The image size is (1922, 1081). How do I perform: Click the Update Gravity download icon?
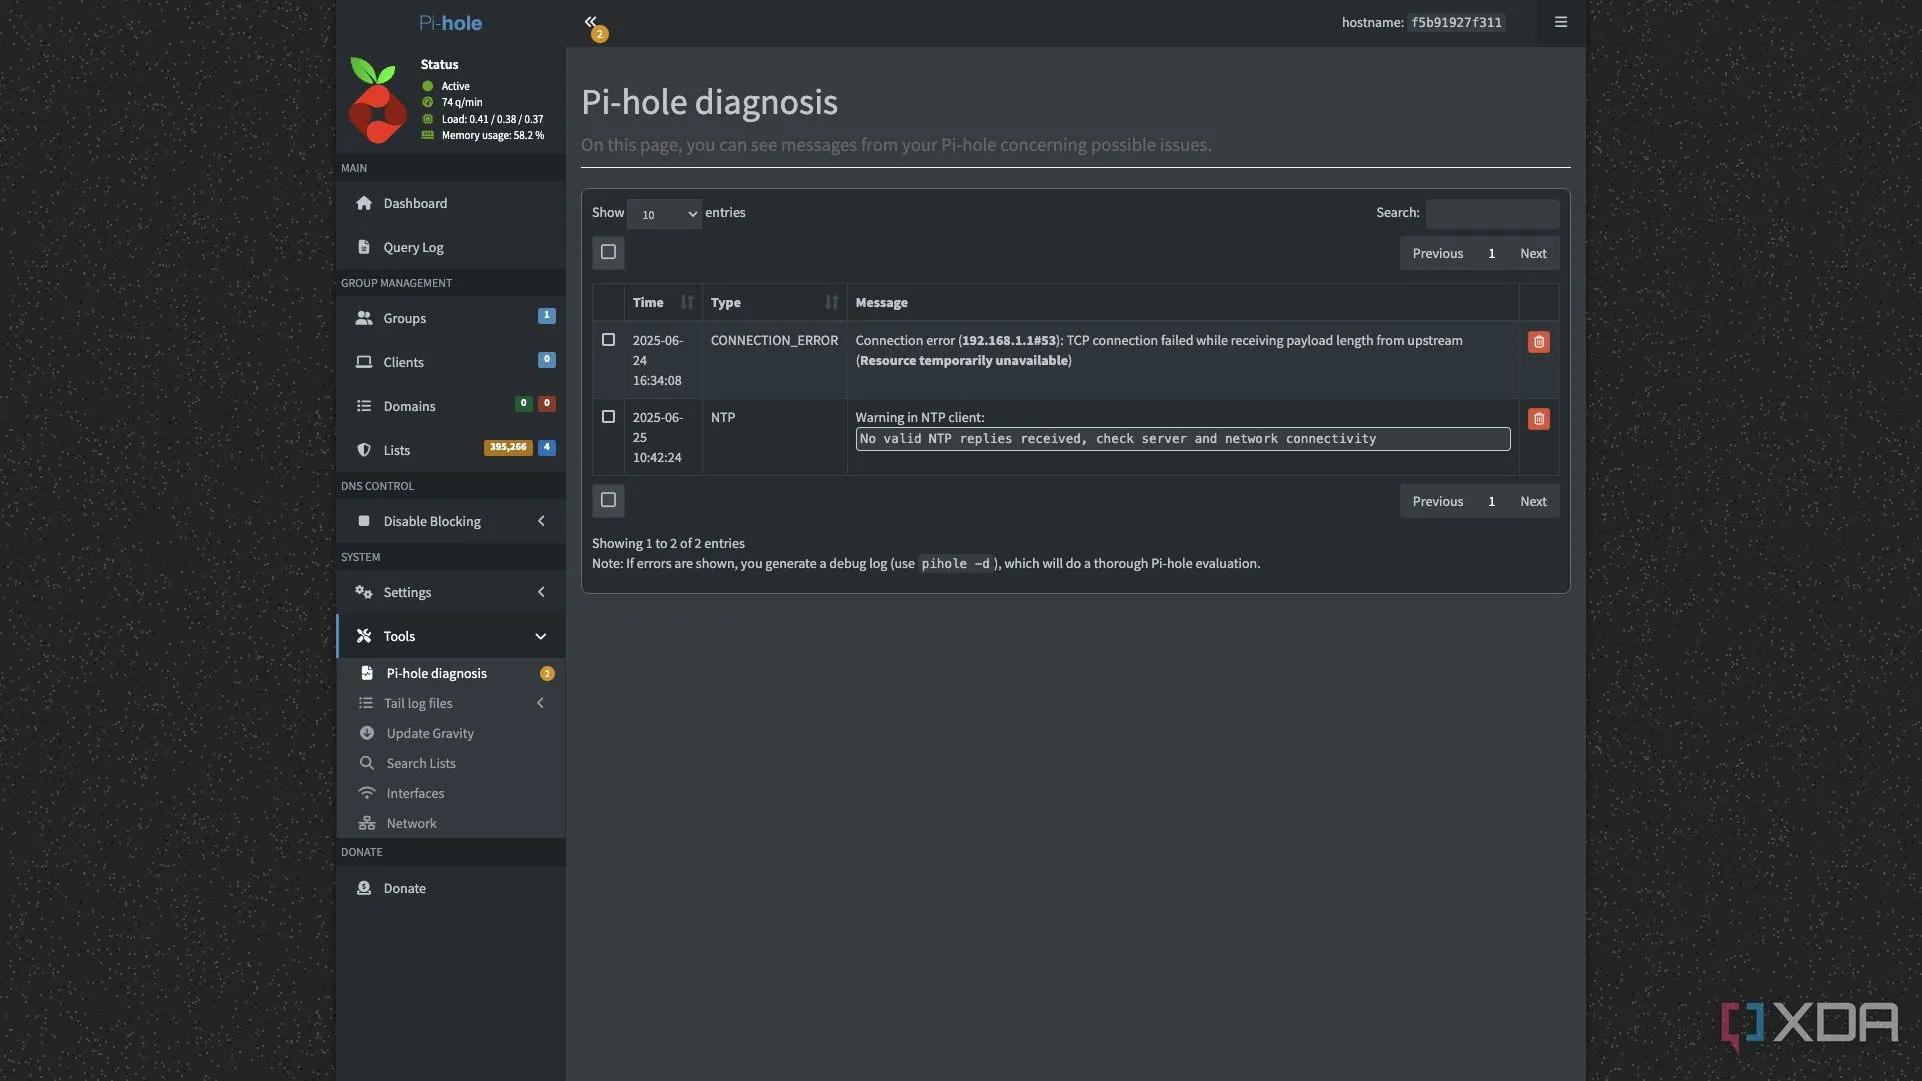[367, 733]
